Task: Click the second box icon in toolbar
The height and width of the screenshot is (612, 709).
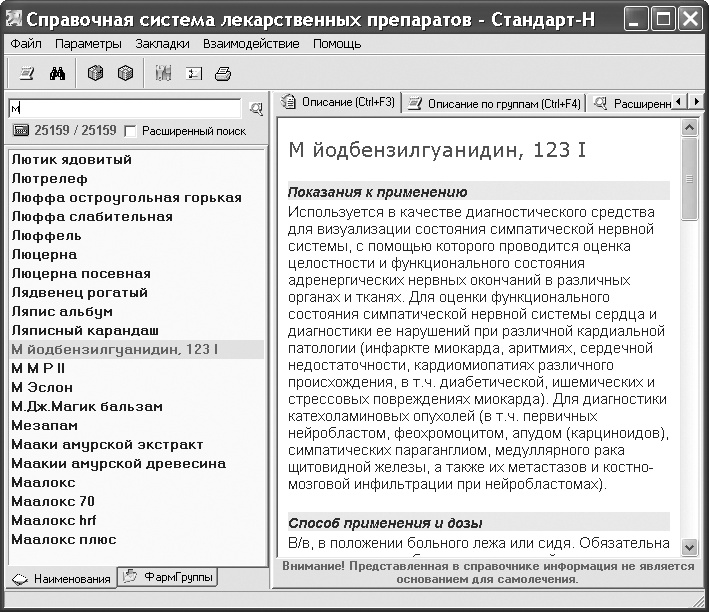Action: tap(125, 73)
